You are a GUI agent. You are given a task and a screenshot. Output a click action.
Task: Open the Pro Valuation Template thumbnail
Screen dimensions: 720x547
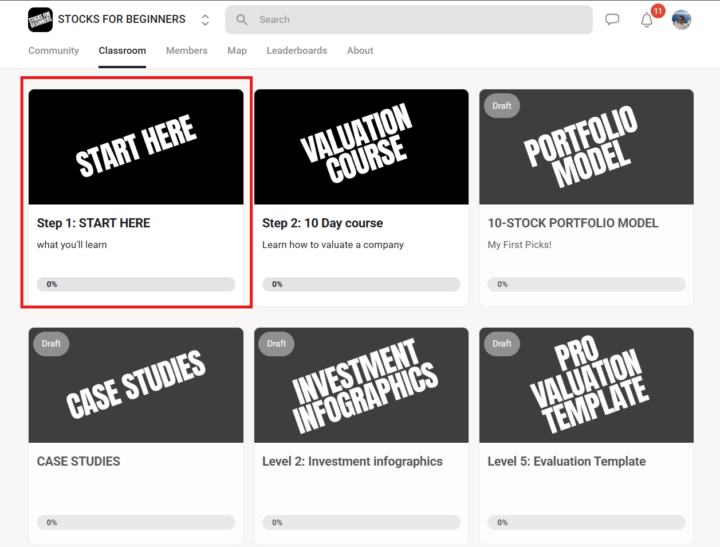tap(586, 385)
